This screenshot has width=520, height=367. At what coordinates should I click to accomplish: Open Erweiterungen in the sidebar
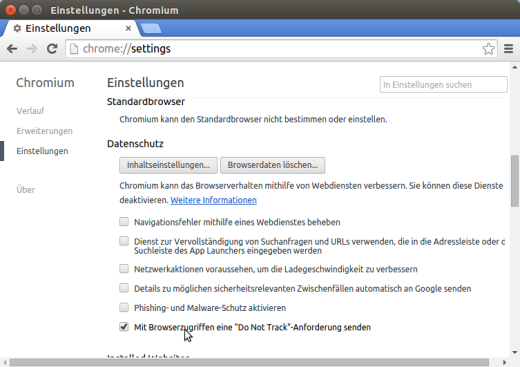tap(44, 131)
